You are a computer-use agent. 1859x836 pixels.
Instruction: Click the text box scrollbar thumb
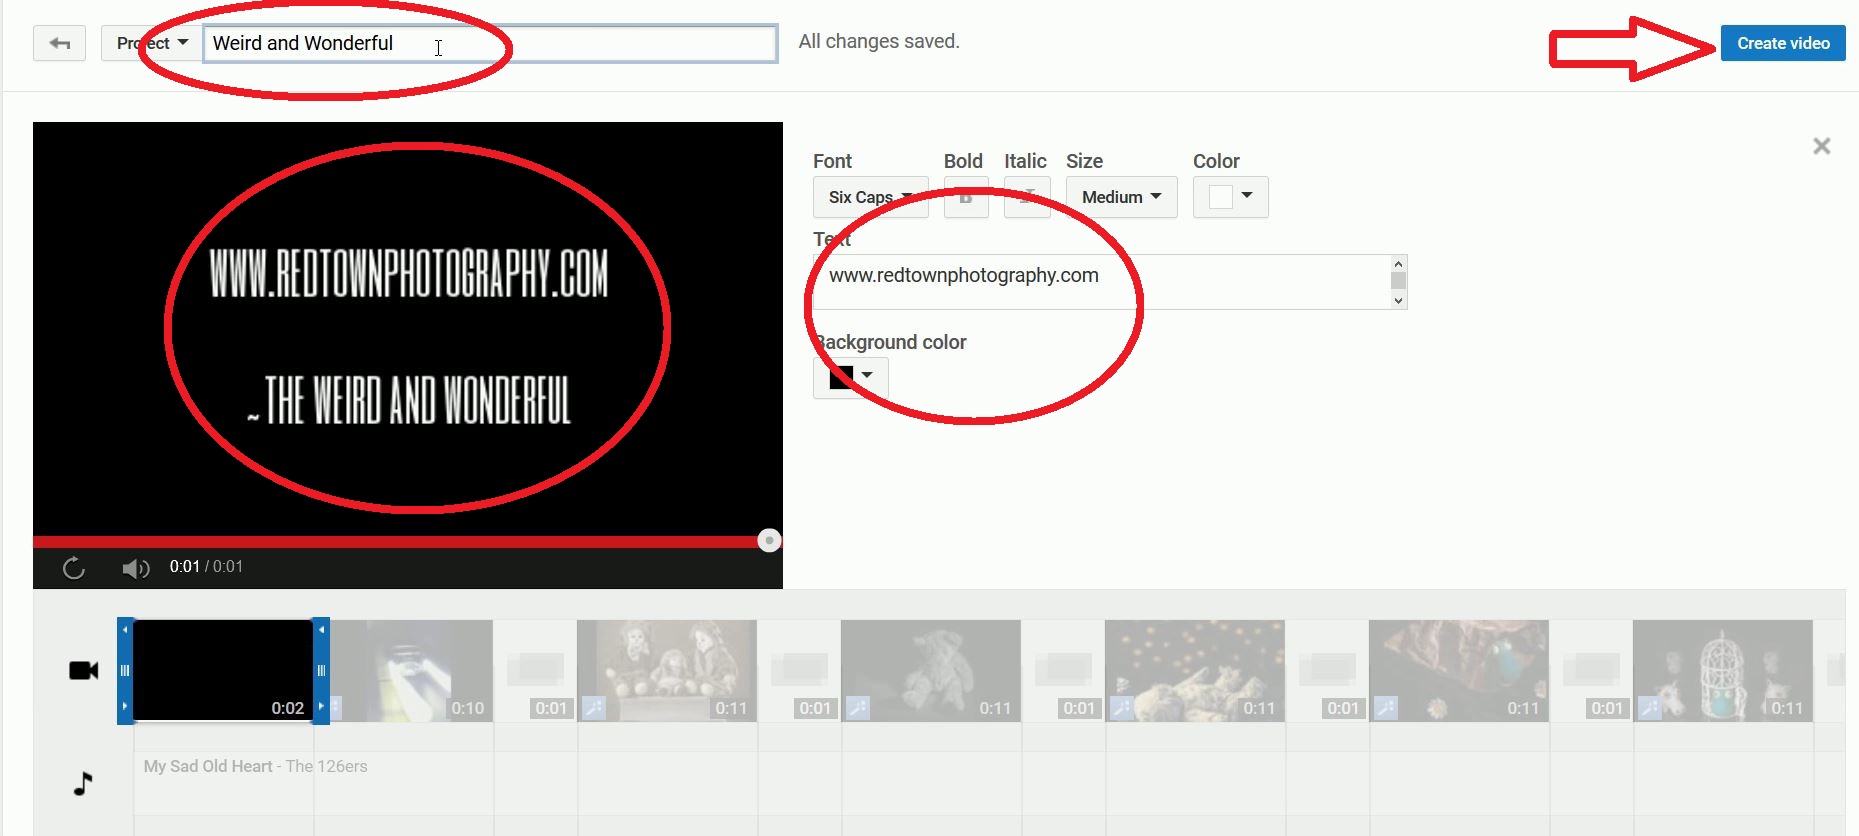[x=1398, y=281]
